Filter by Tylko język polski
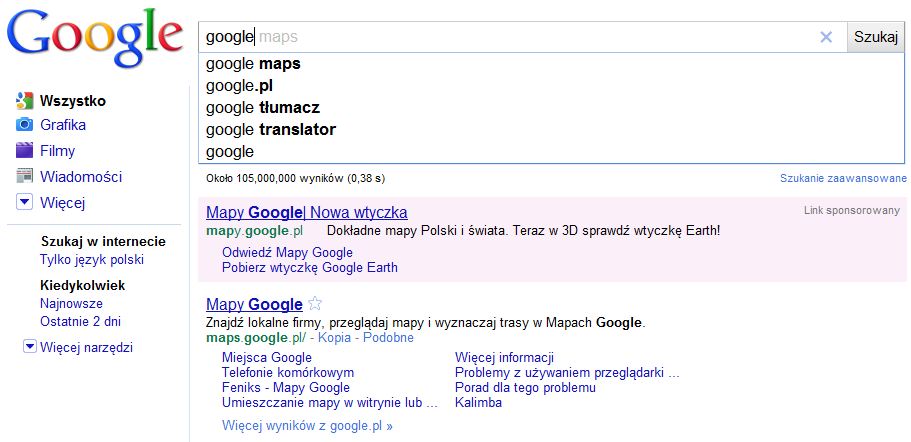Screen dimensions: 911x442 click(x=92, y=260)
